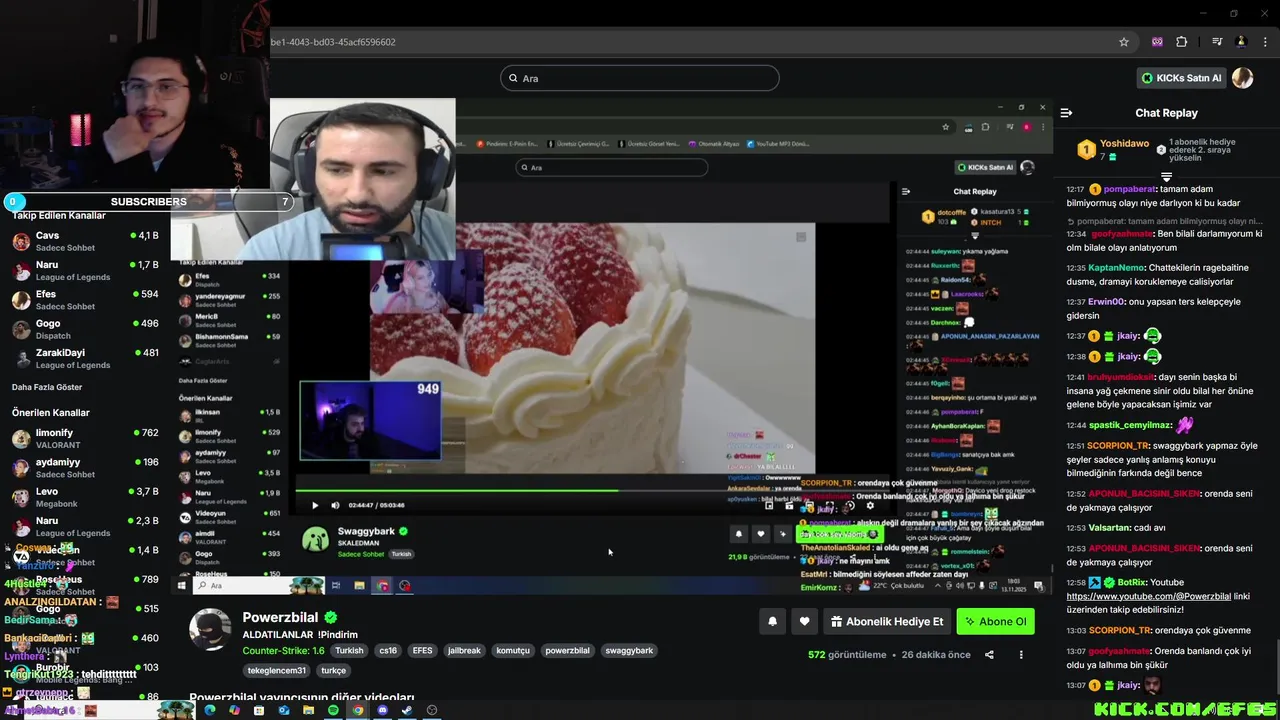Viewport: 1280px width, 720px height.
Task: Bookmark page with the star icon
Action: (1124, 42)
